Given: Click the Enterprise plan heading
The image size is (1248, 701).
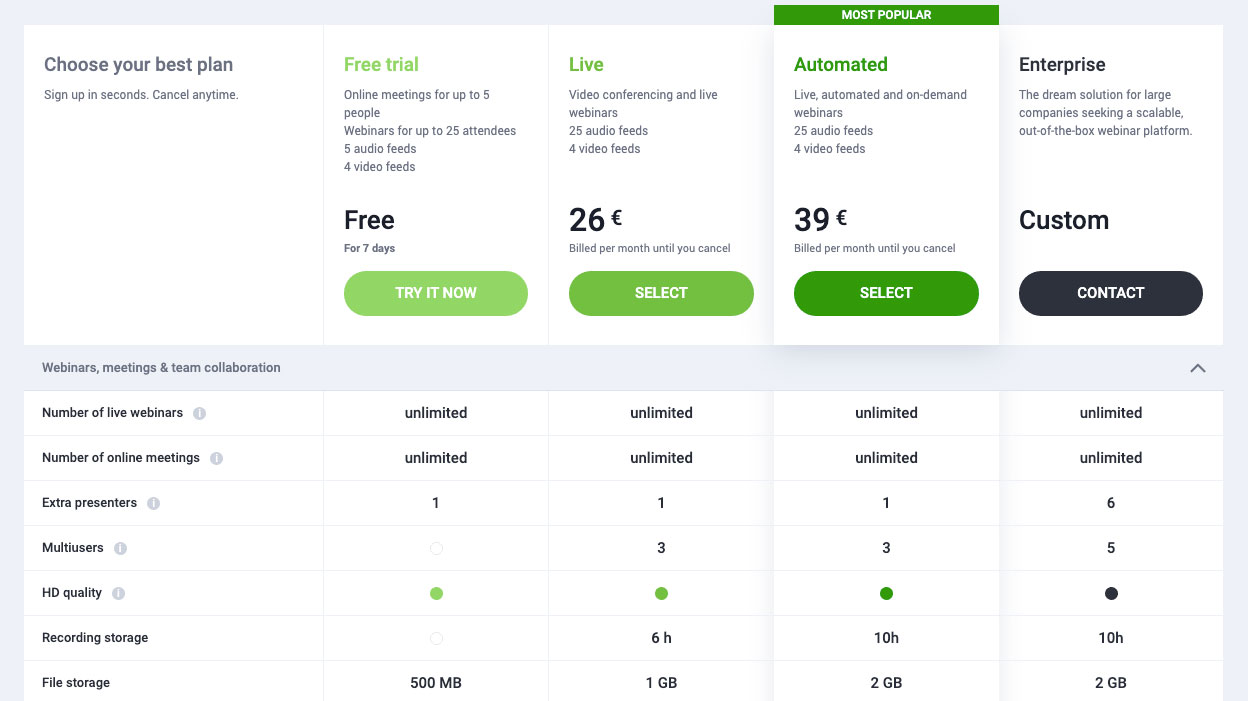Looking at the screenshot, I should [1062, 64].
